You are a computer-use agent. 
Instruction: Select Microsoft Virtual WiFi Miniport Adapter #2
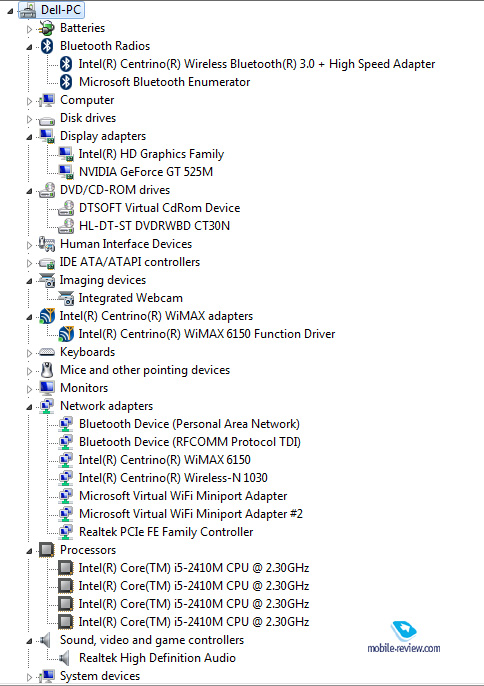191,514
